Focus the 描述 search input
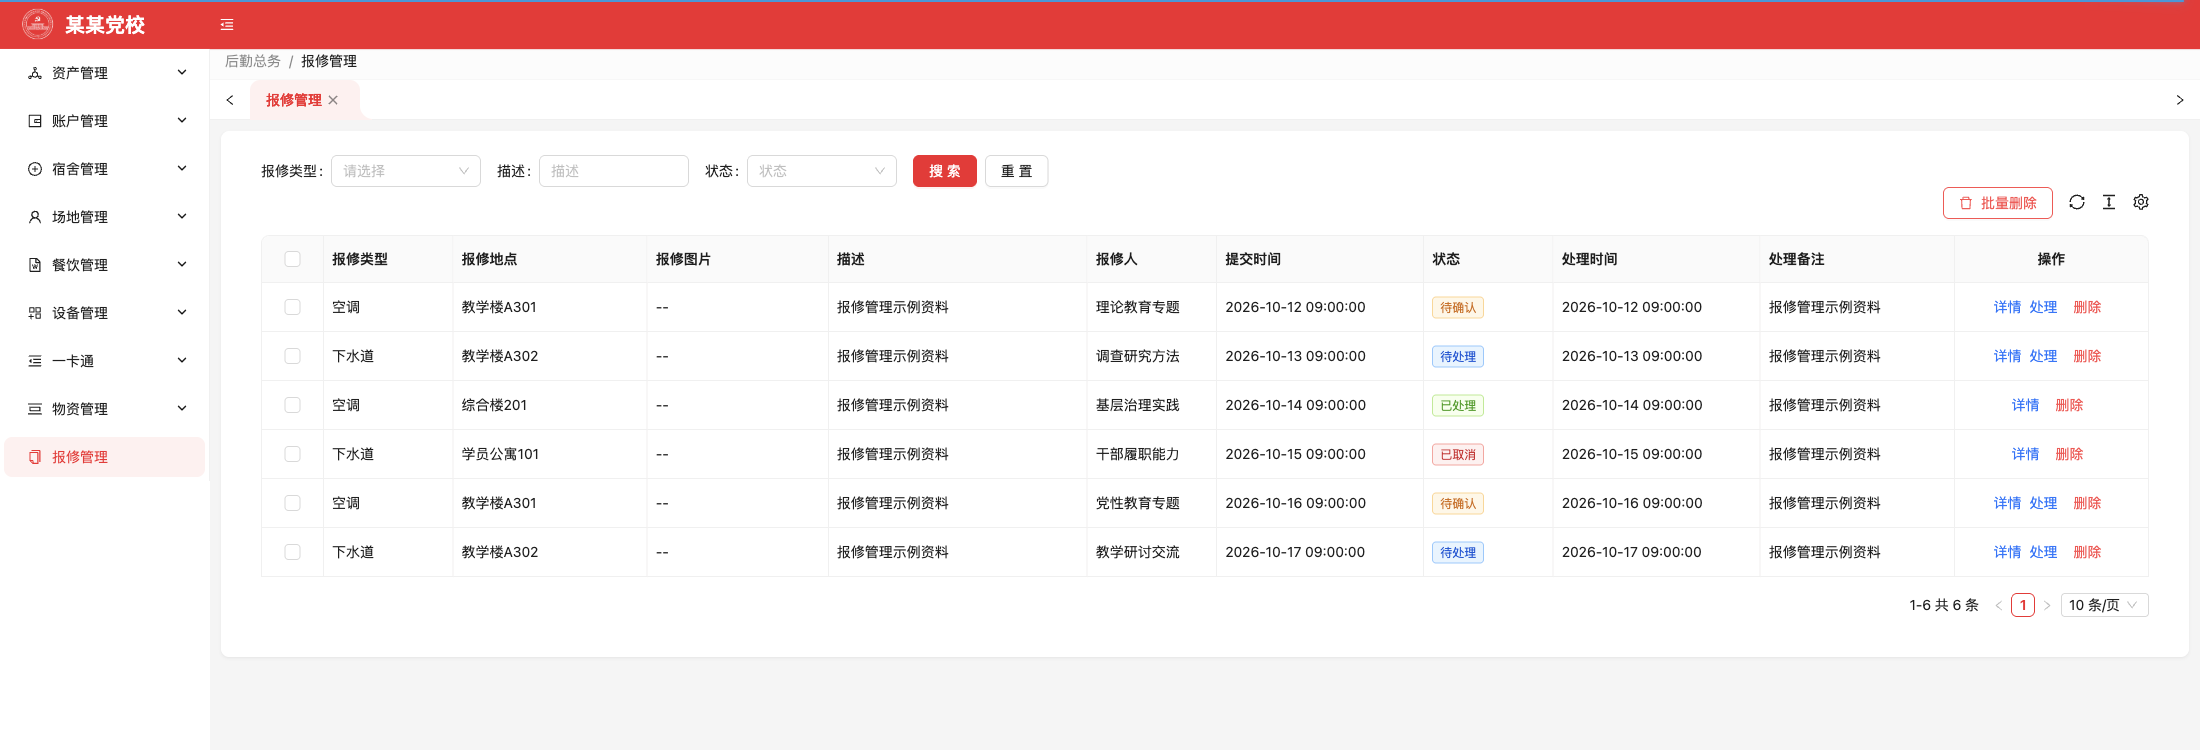2200x750 pixels. tap(614, 171)
